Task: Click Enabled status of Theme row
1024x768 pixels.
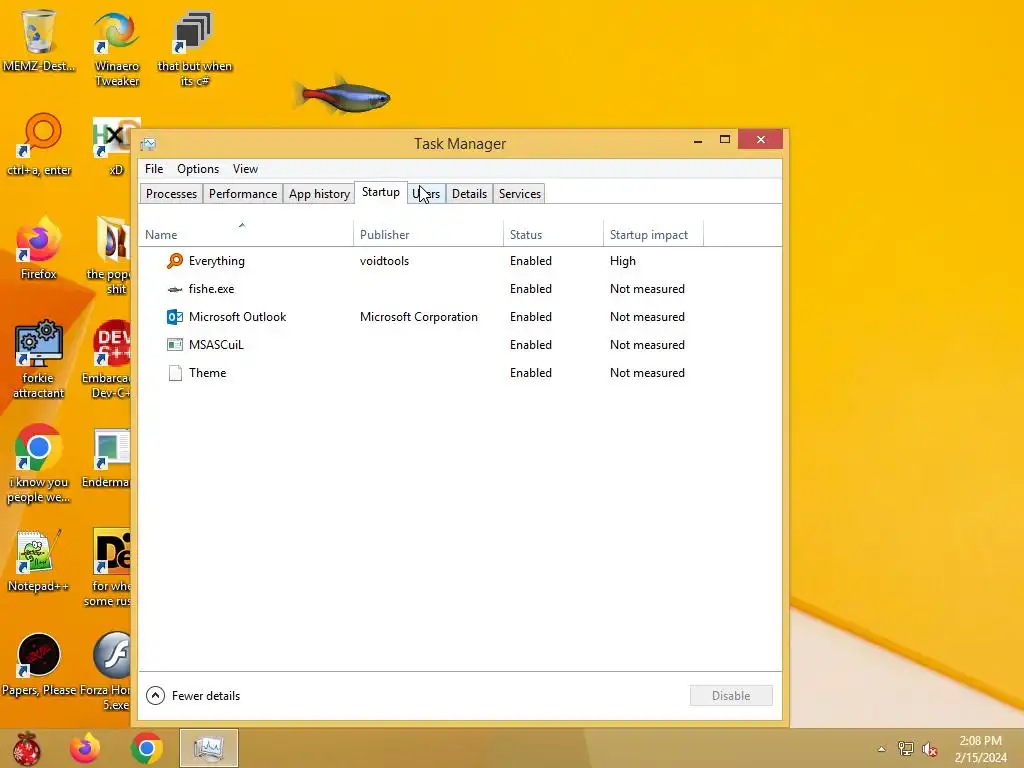Action: [531, 373]
